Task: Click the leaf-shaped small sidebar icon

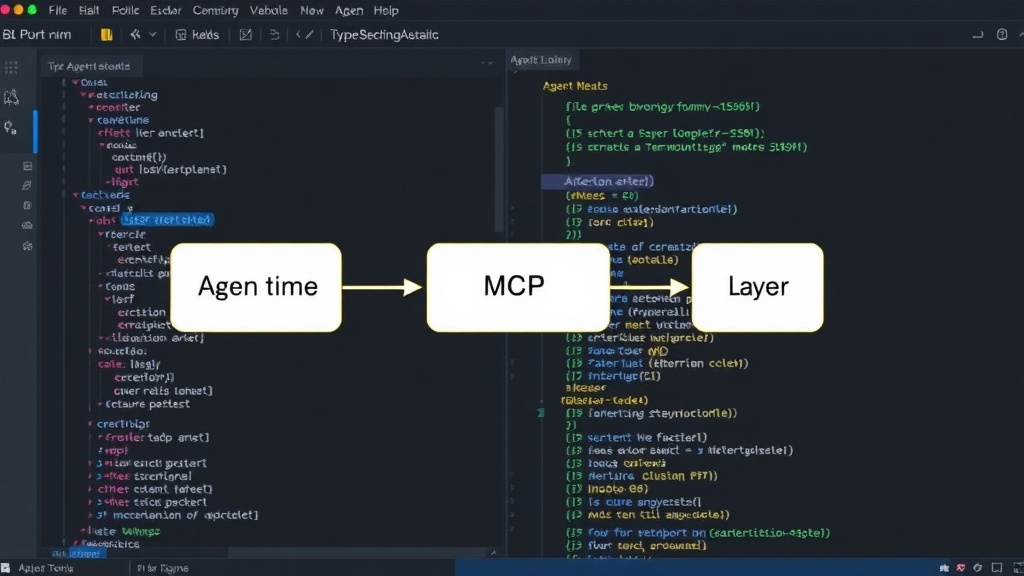Action: 27,185
